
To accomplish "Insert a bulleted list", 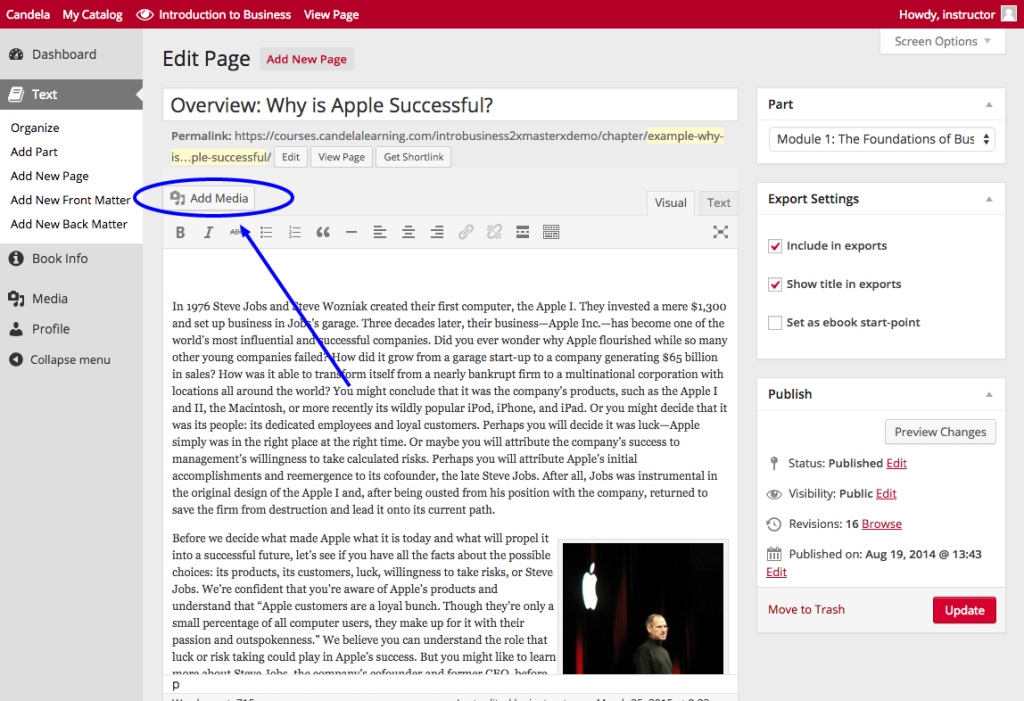I will [266, 232].
